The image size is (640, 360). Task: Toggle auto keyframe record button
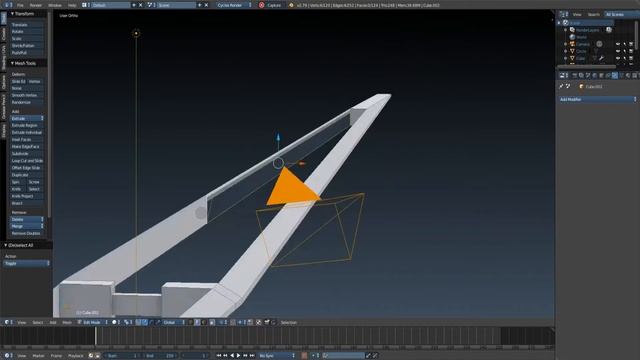(304, 356)
